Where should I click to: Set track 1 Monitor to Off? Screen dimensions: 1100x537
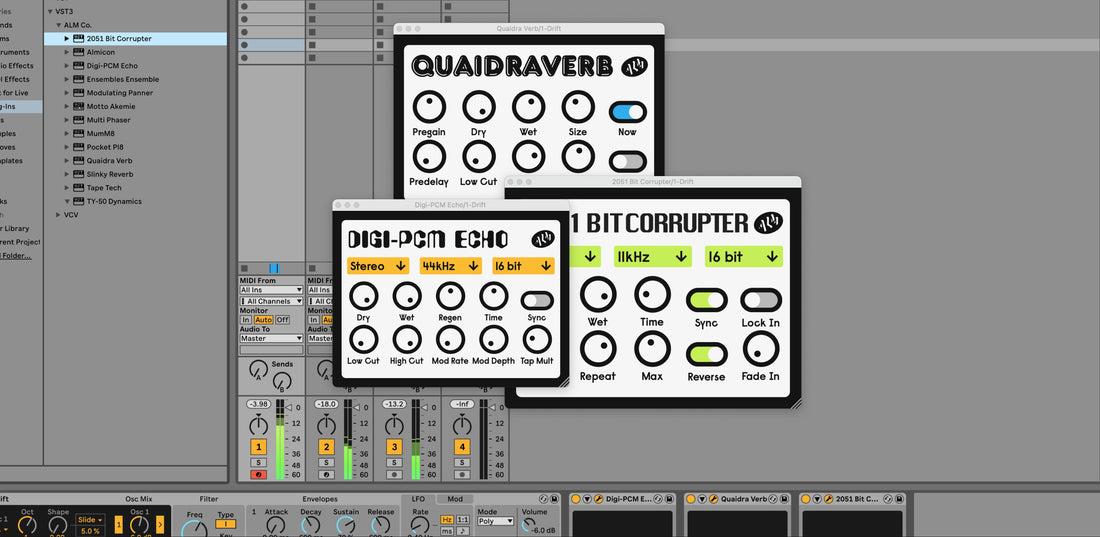(282, 319)
